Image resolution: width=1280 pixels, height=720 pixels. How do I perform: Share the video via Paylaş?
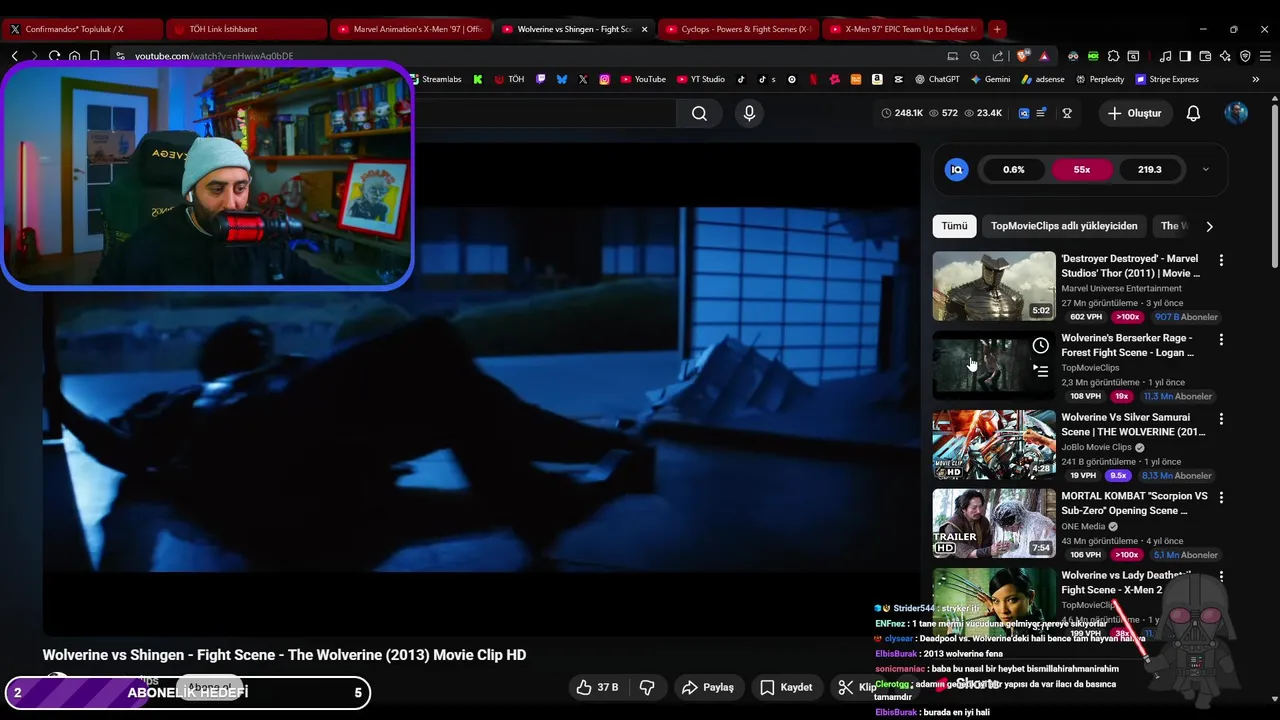(708, 687)
